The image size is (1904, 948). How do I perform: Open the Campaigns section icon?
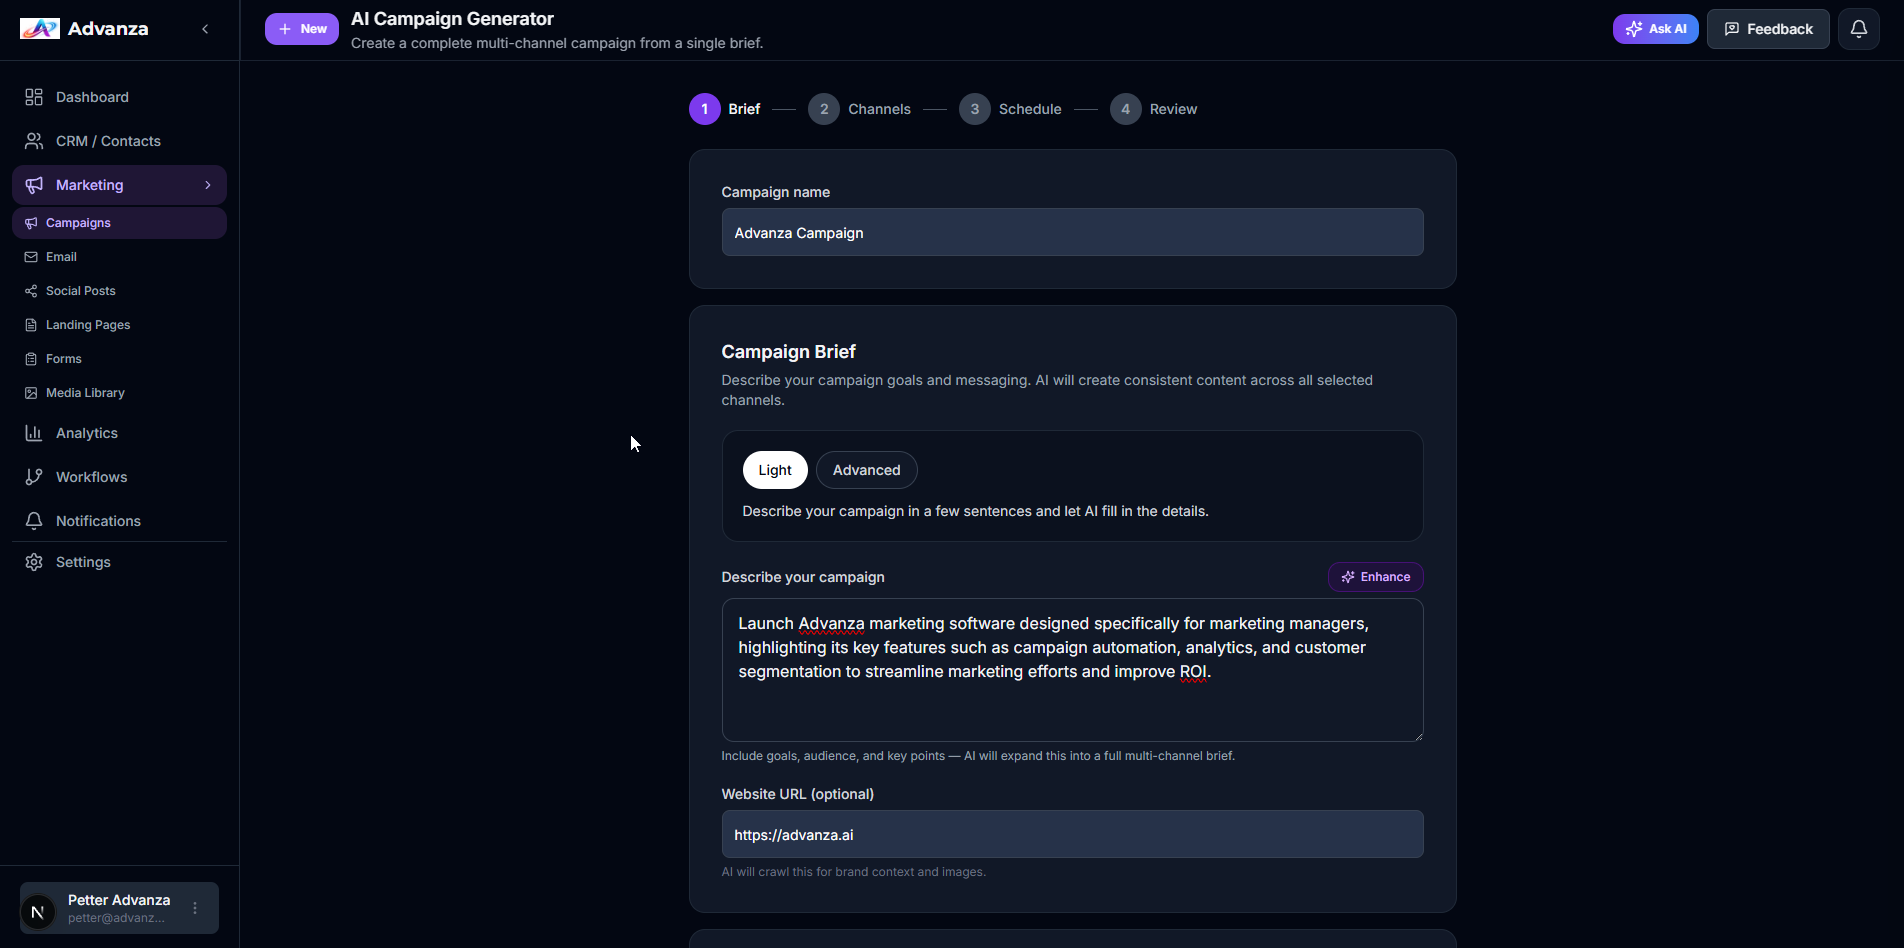coord(33,223)
